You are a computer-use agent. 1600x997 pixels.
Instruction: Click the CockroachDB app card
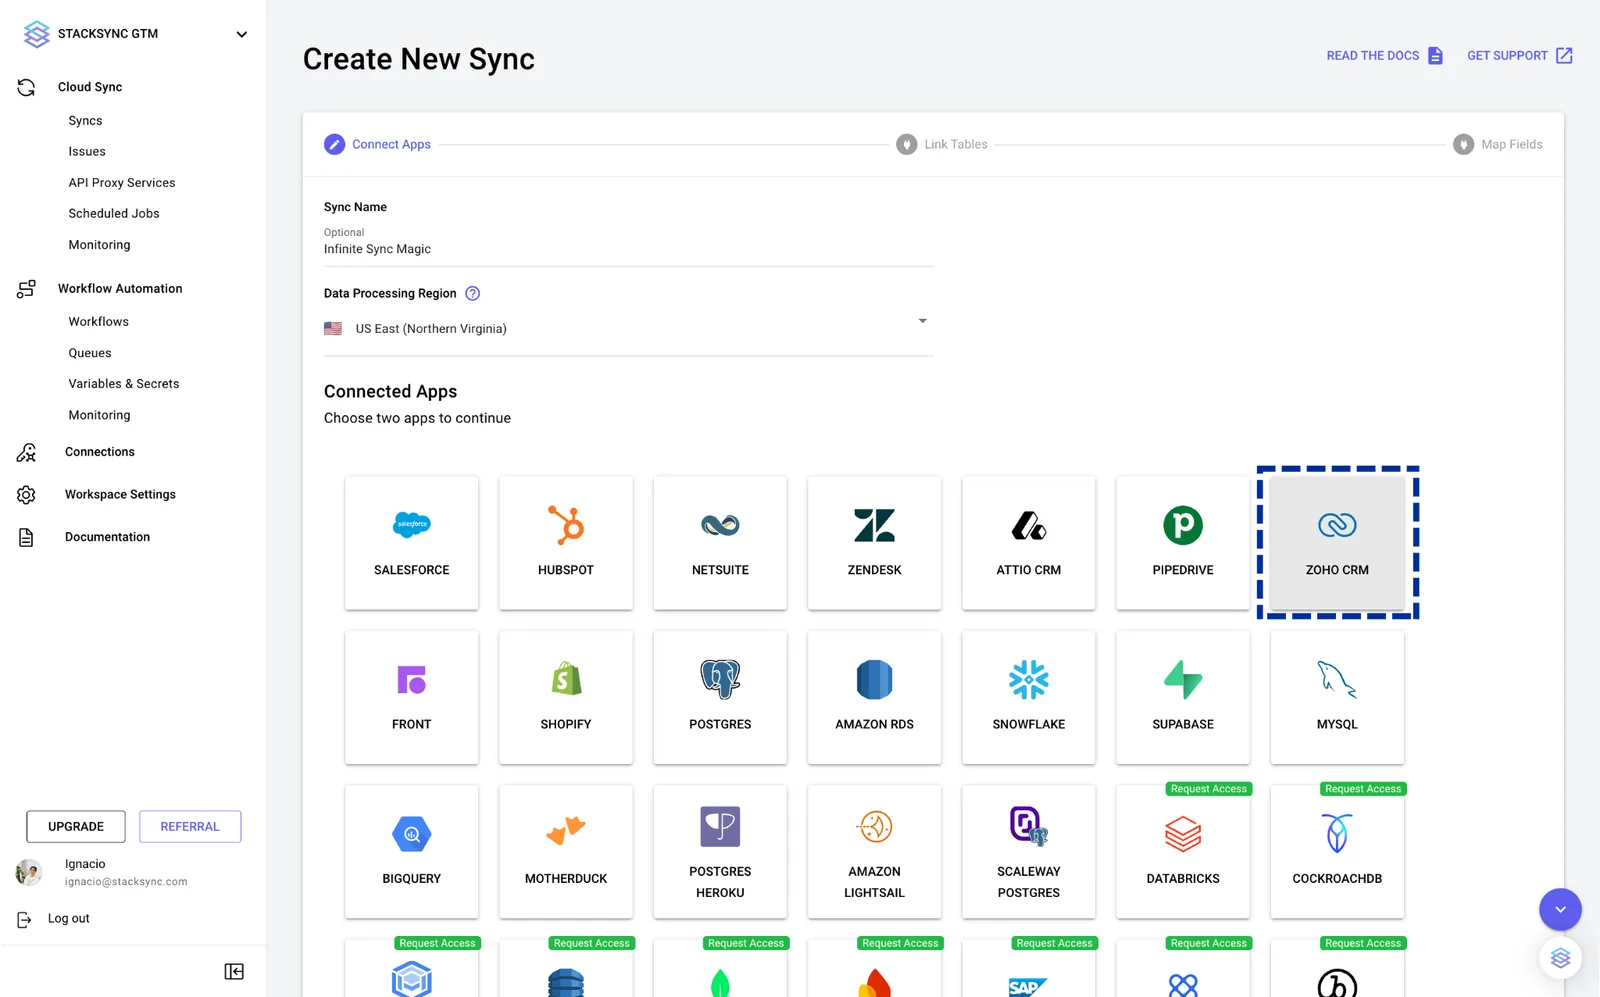(x=1337, y=851)
